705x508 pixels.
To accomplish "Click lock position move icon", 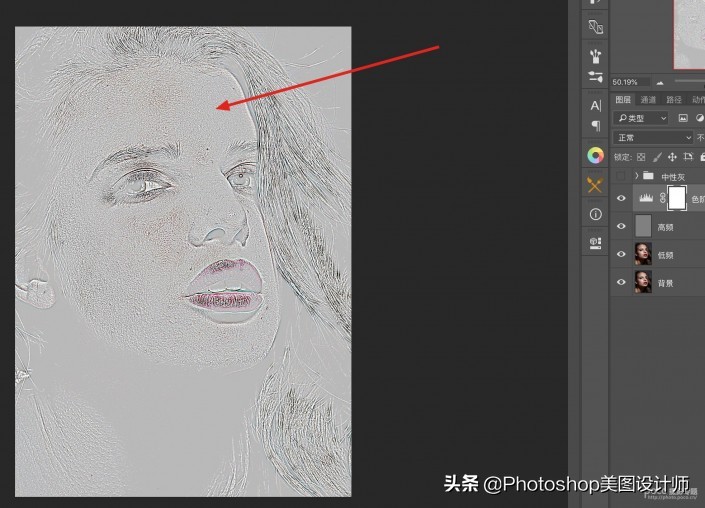I will (x=672, y=157).
